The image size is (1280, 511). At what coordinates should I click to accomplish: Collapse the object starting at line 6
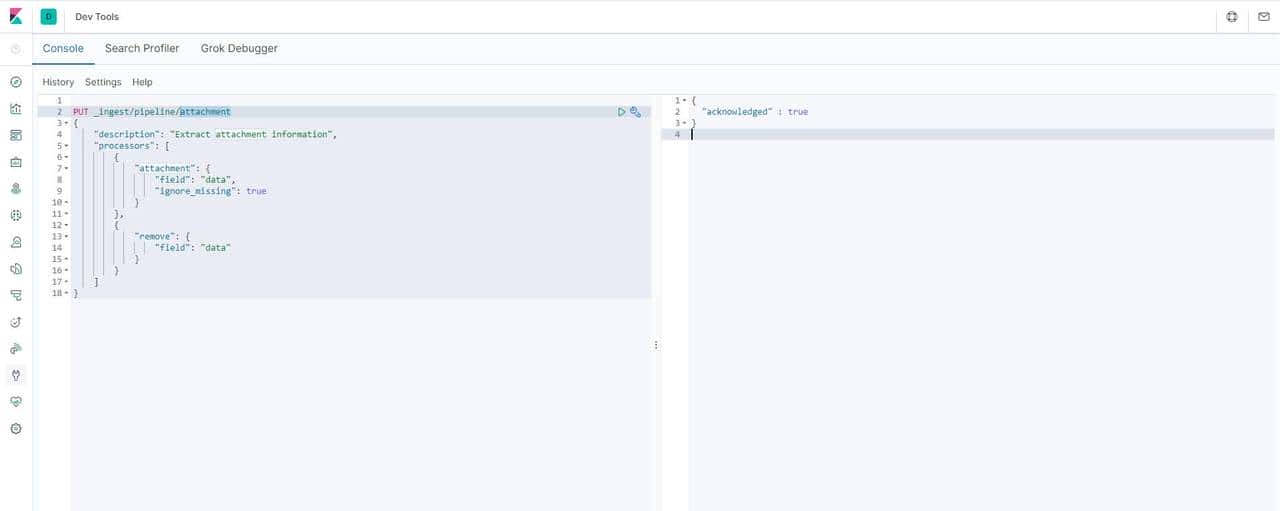(x=66, y=158)
